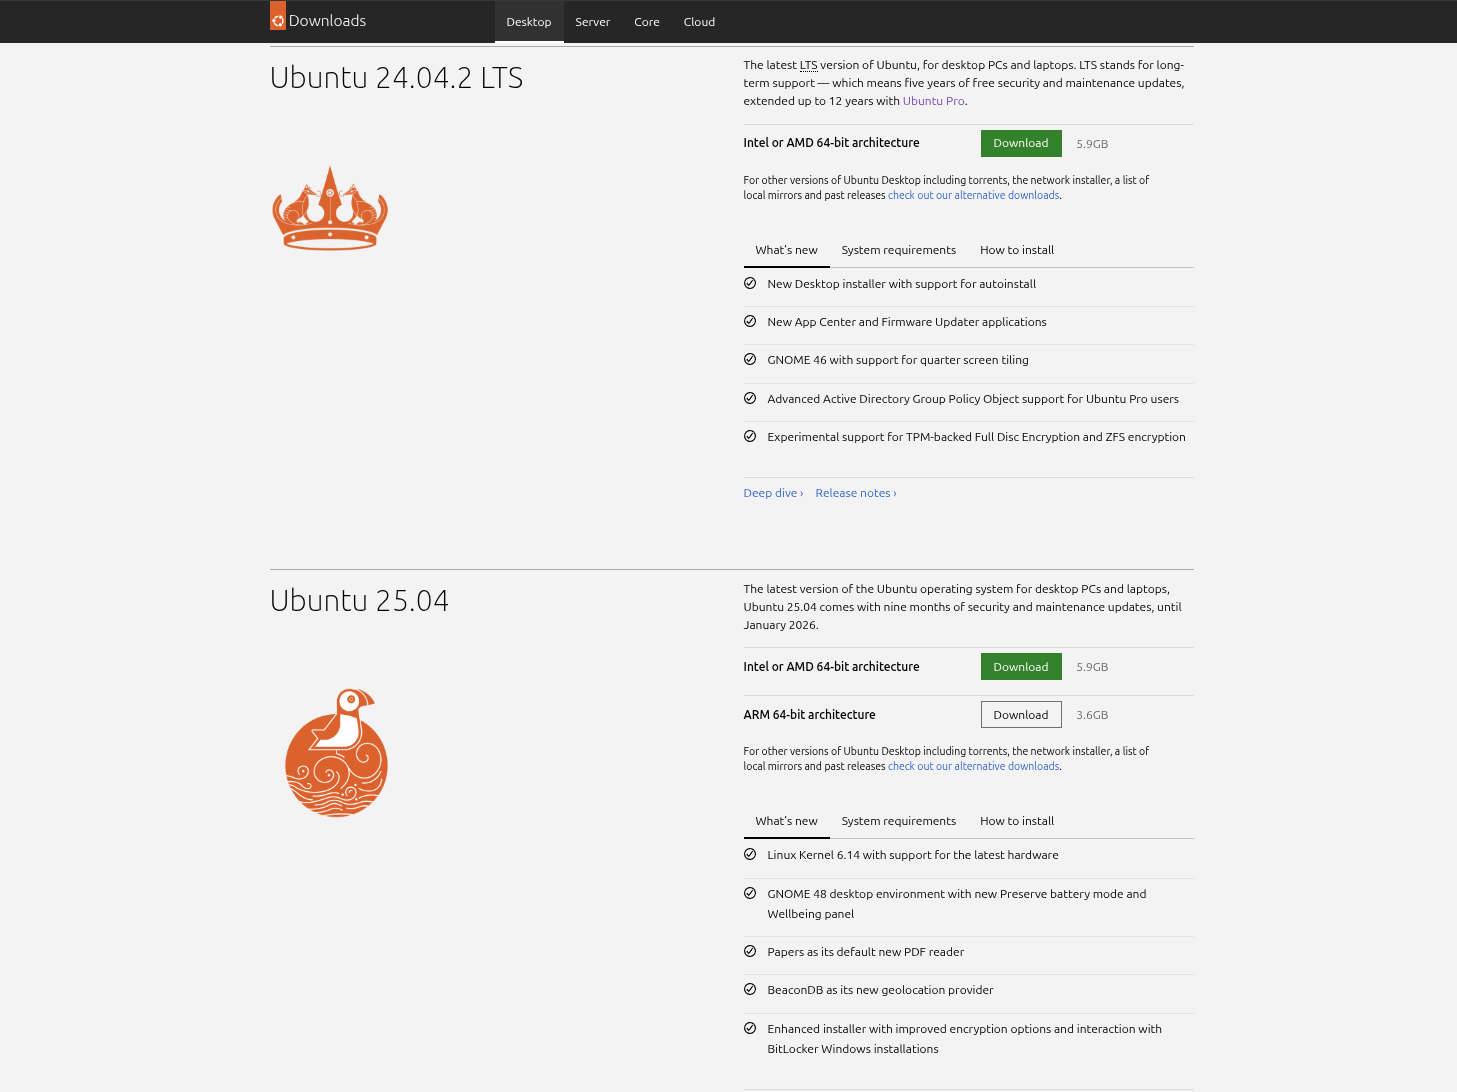1457x1092 pixels.
Task: Download Ubuntu 25.04 Intel or AMD 64-bit
Action: click(1021, 667)
